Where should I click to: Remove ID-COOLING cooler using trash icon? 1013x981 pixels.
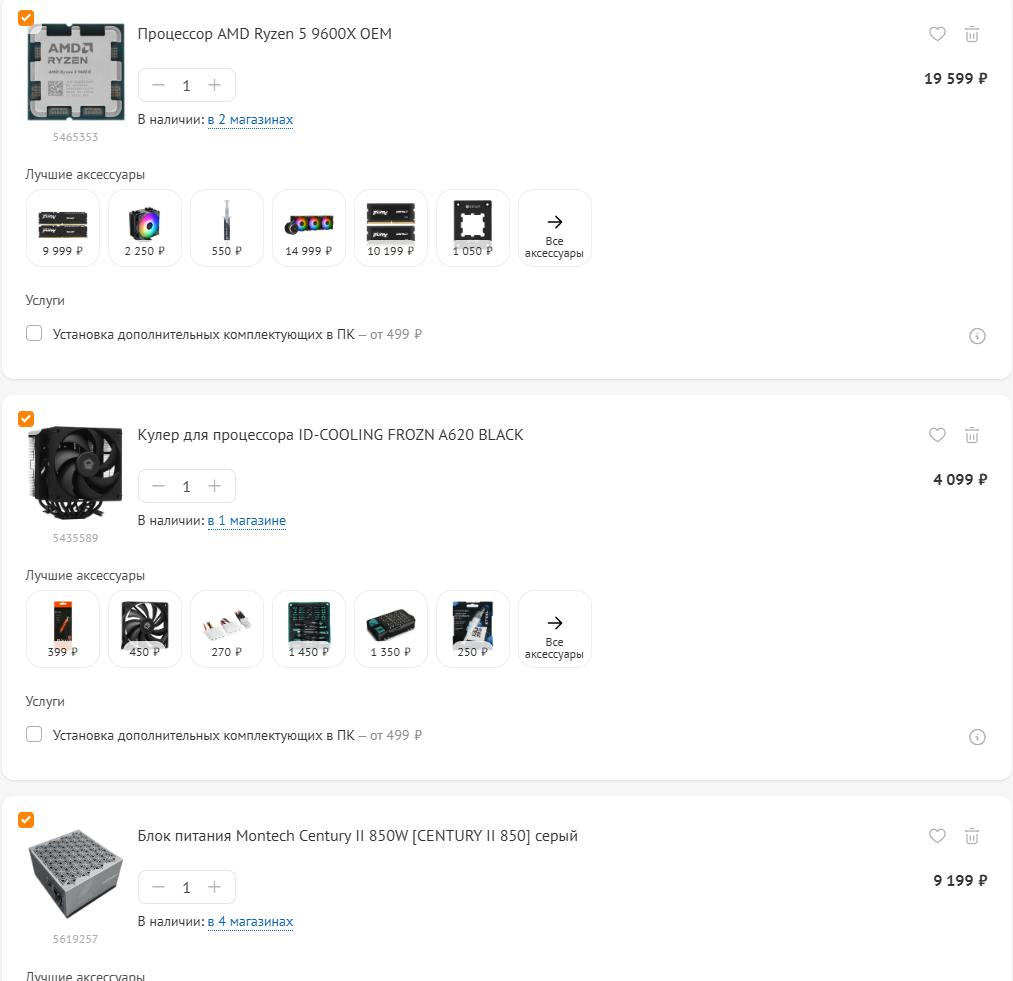click(972, 435)
